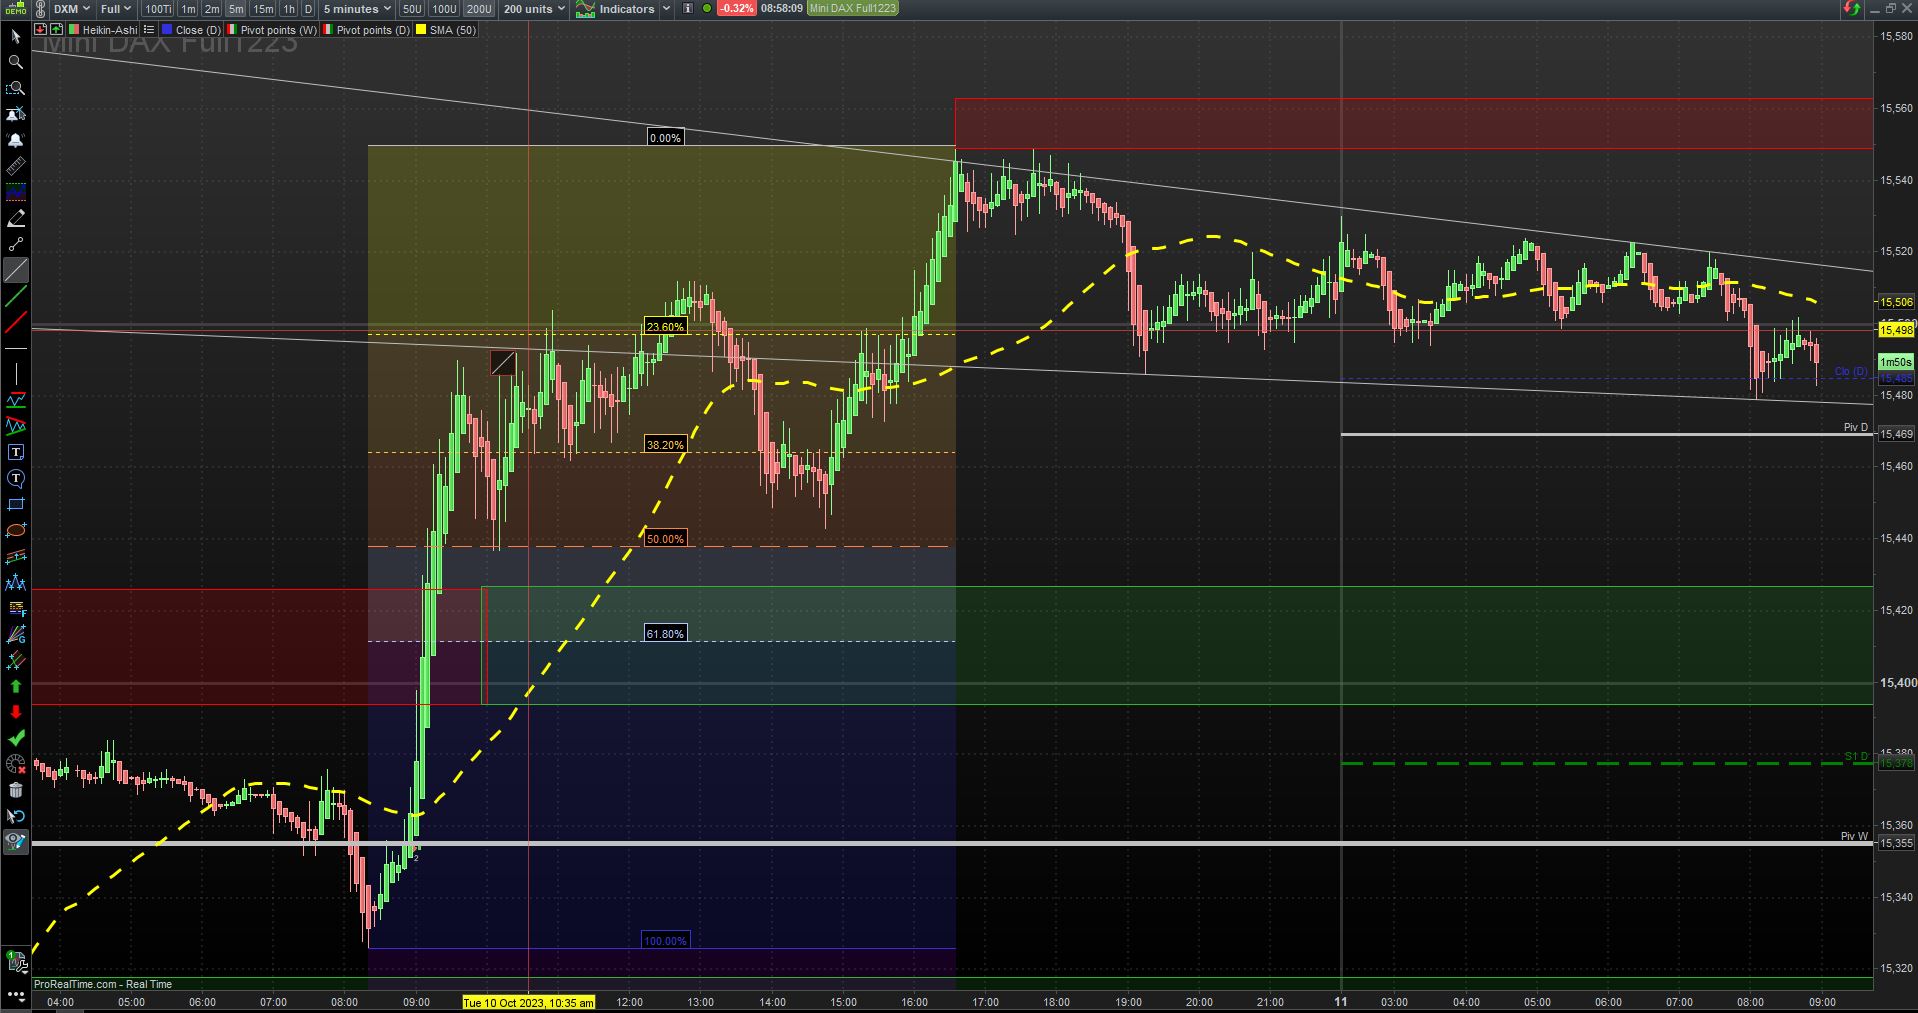The width and height of the screenshot is (1918, 1013).
Task: Open the DXM instrument dropdown
Action: [71, 9]
